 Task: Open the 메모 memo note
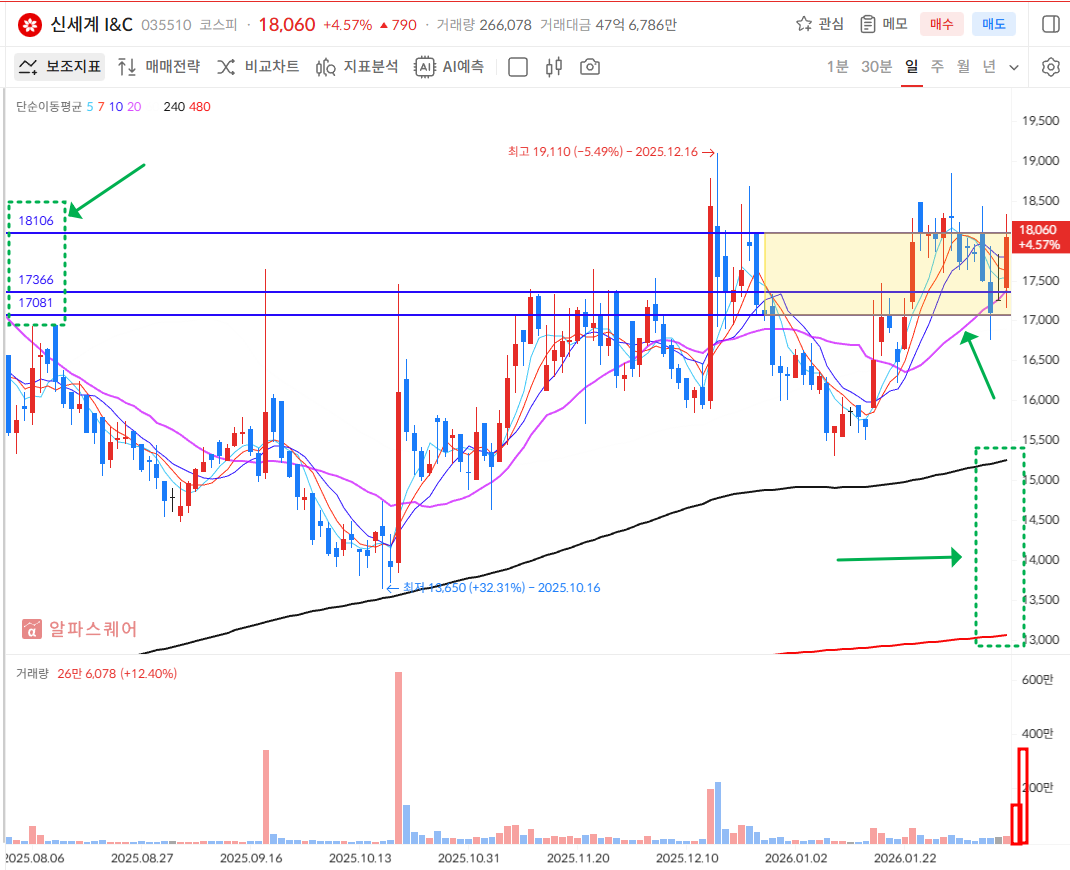coord(883,24)
